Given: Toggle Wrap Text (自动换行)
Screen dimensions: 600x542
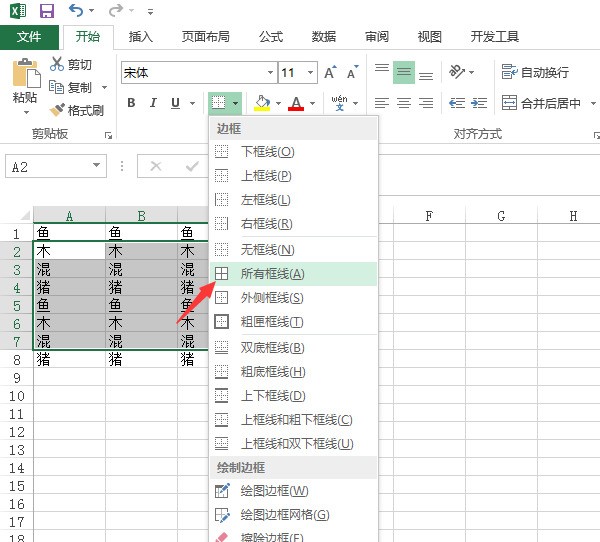Looking at the screenshot, I should (536, 72).
